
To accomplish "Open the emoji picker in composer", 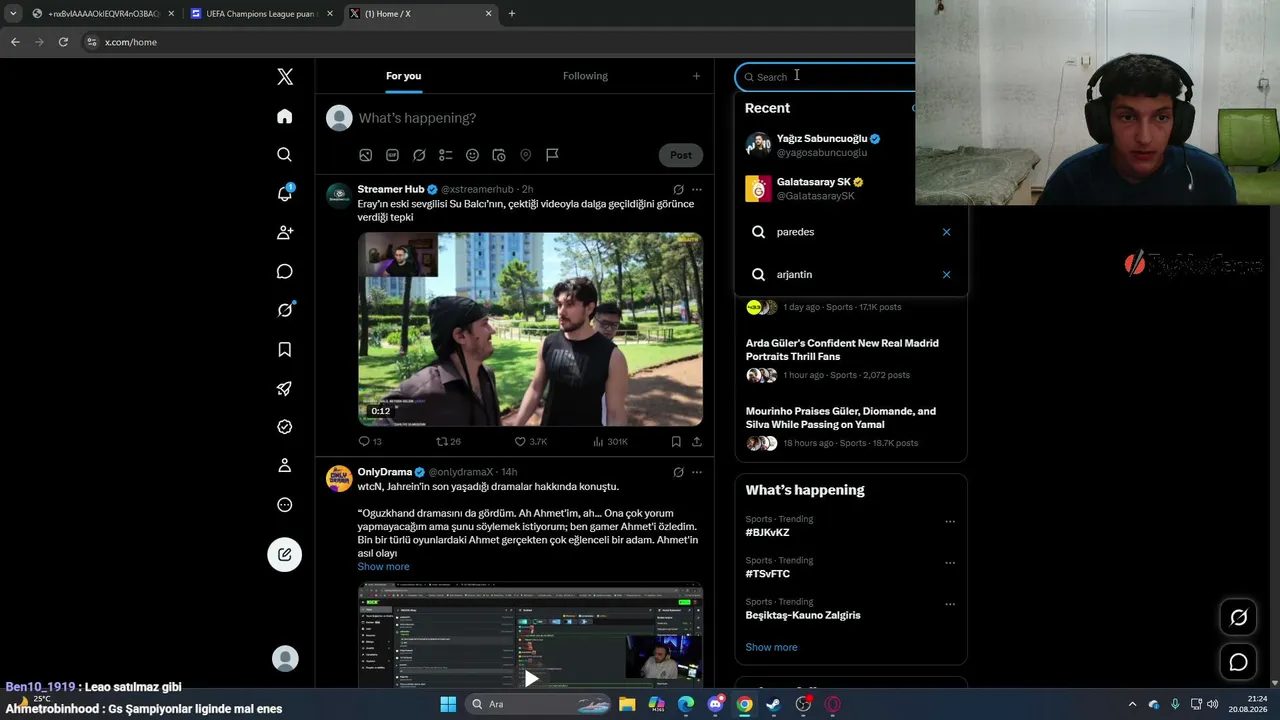I will pos(472,155).
